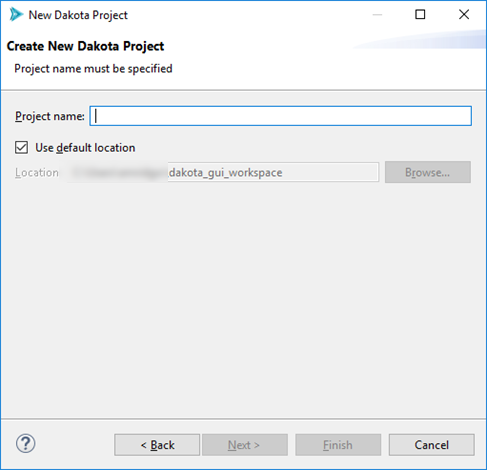Click the 'Location' label
Screen dimensions: 487x470
[x=37, y=173]
